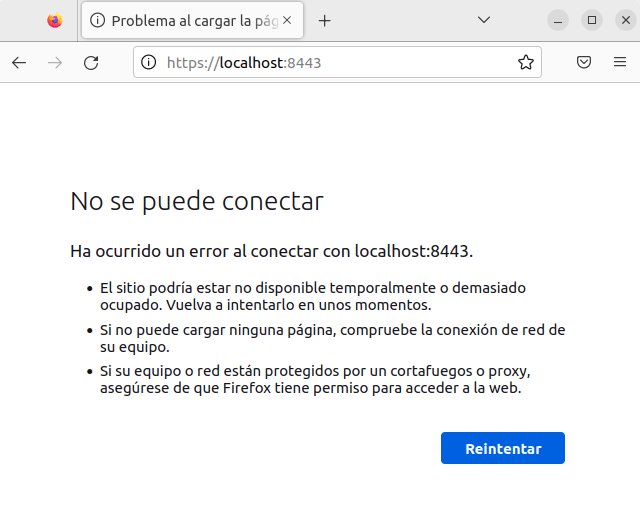Click the Firefox logo icon
Image resolution: width=640 pixels, height=506 pixels.
coord(55,20)
